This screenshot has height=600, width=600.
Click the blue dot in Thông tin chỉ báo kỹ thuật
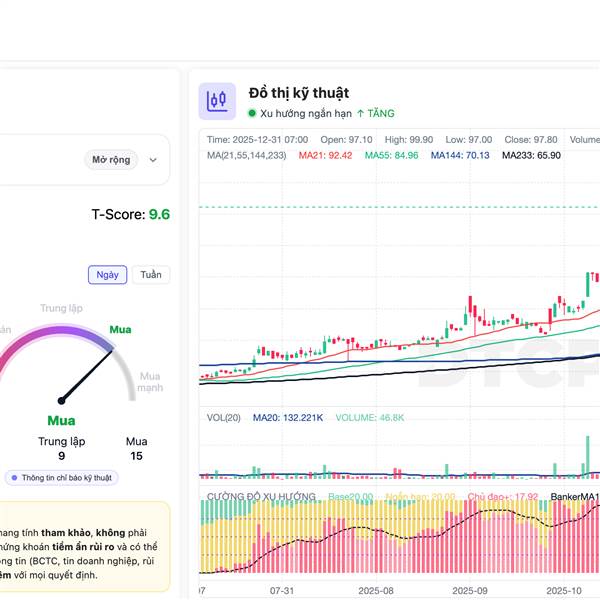(x=15, y=478)
